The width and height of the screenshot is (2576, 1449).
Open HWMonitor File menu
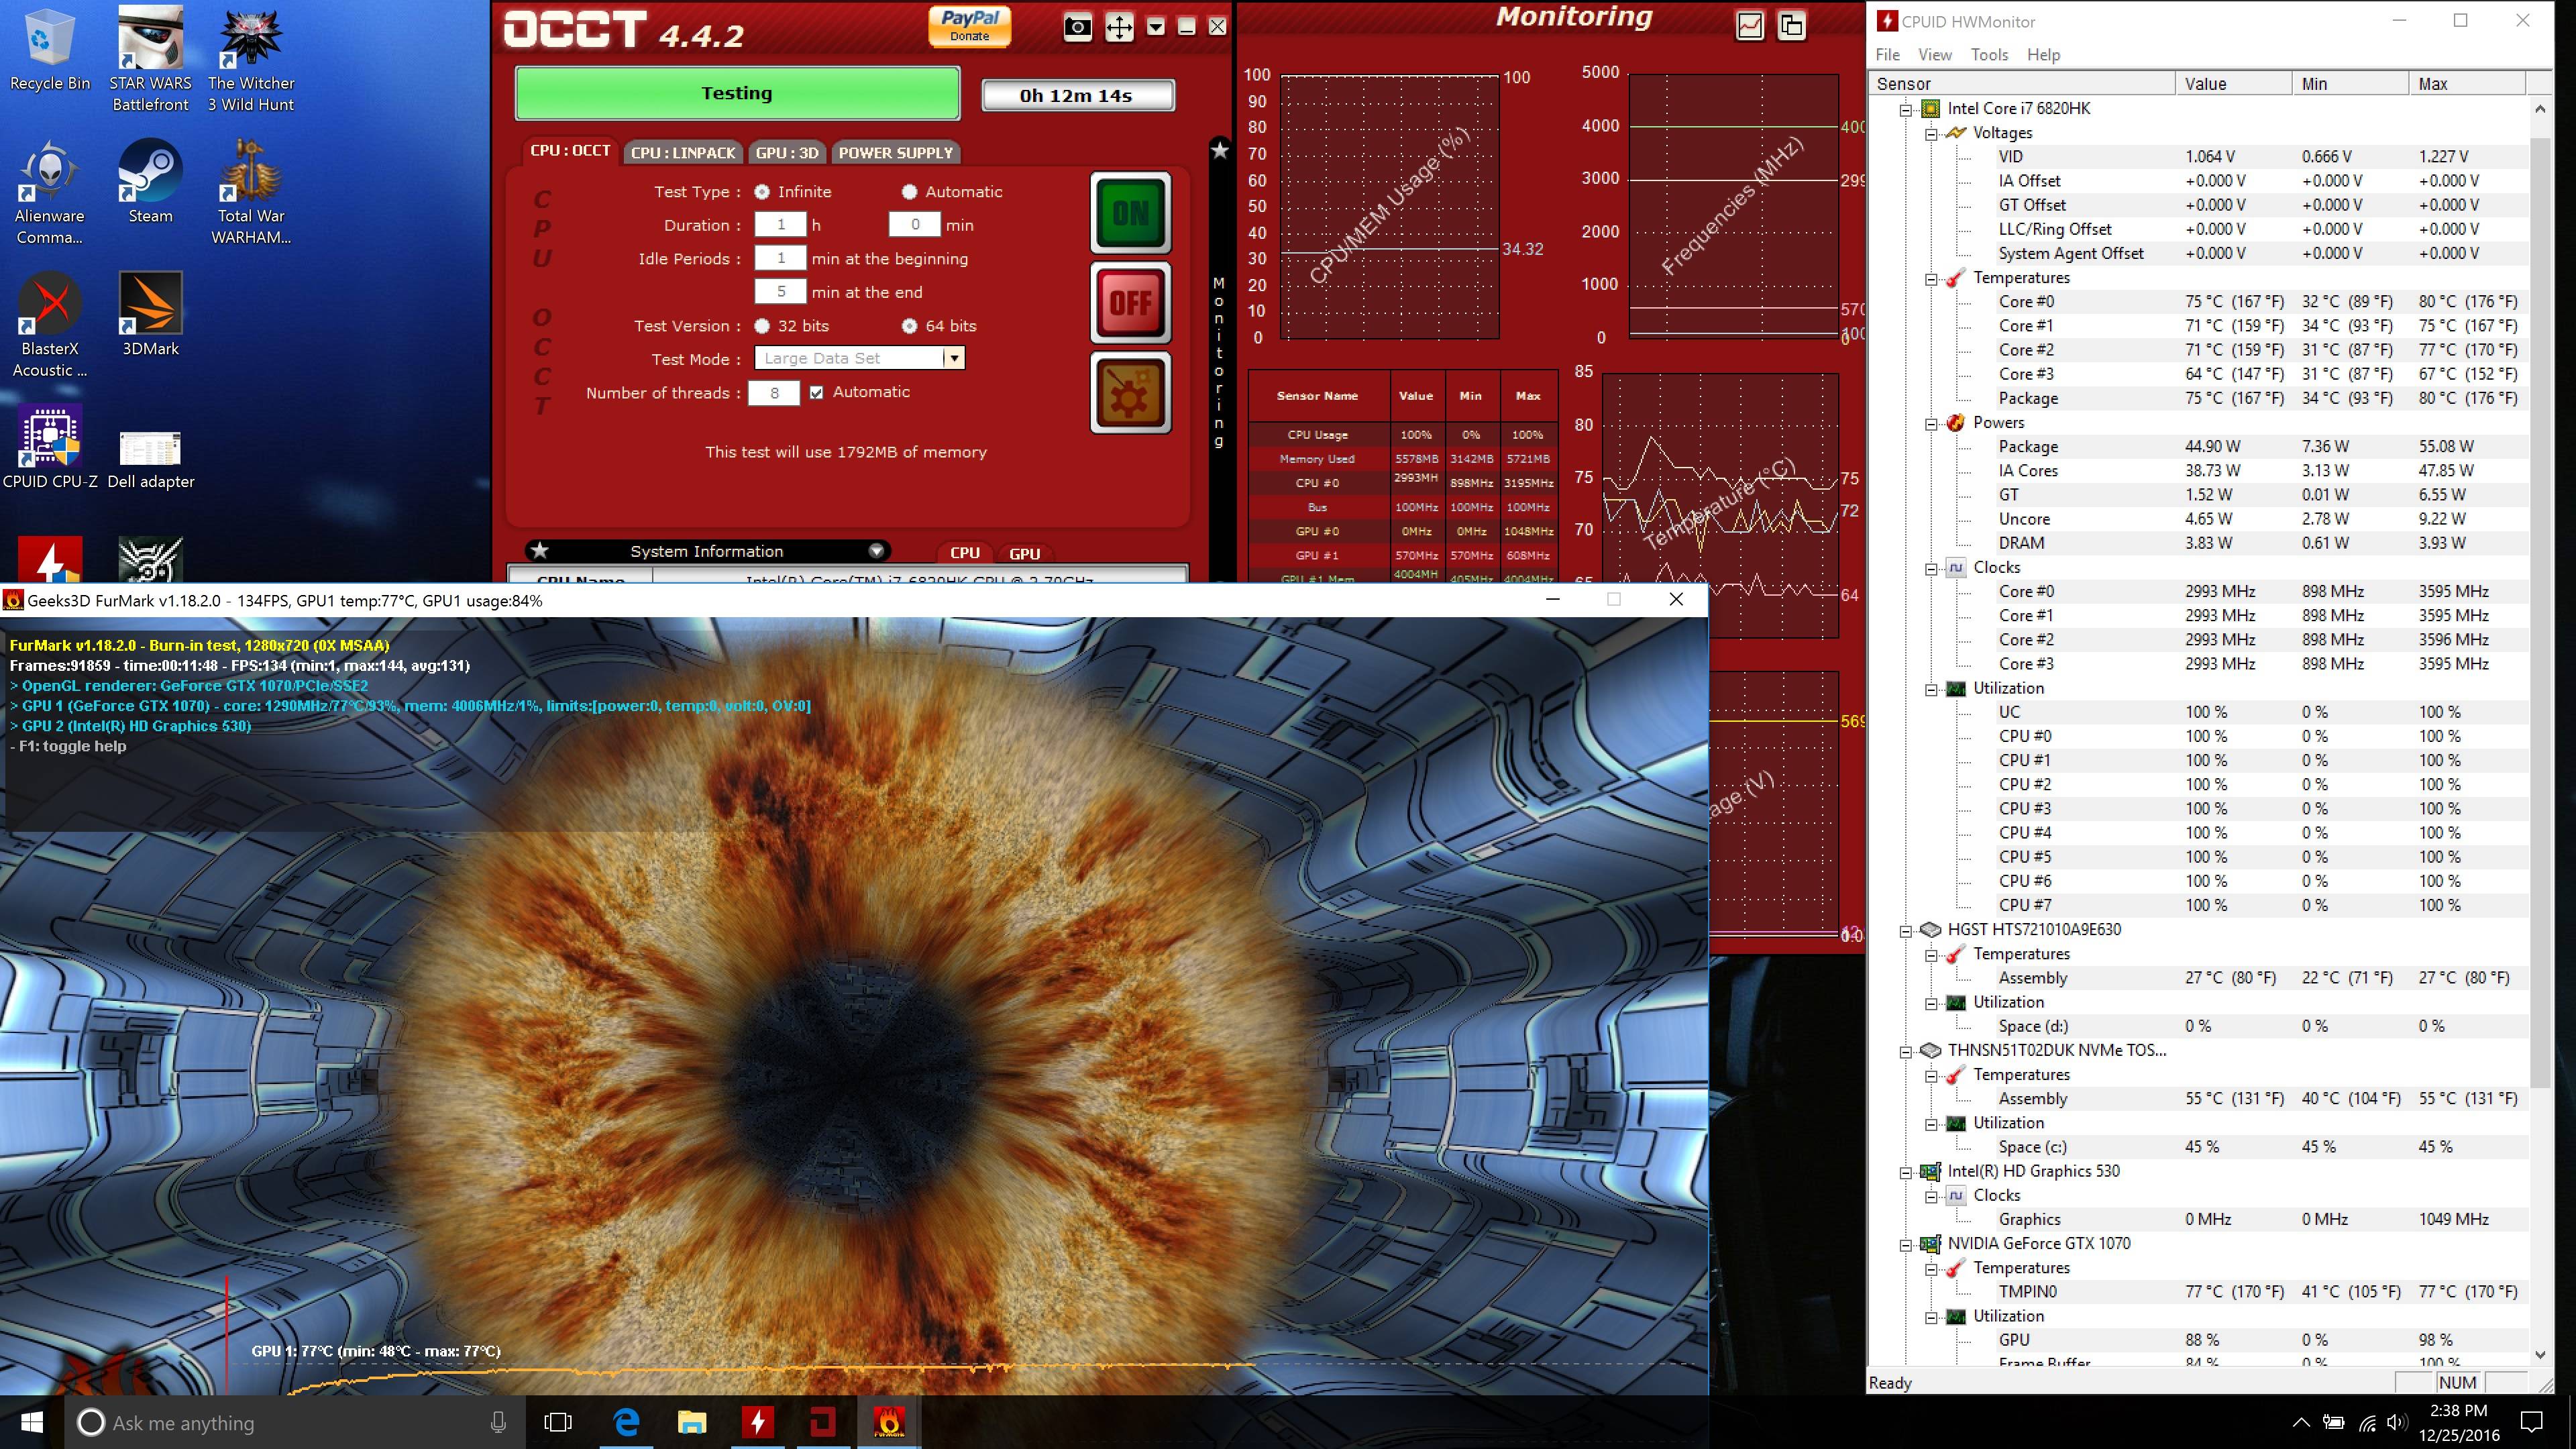coord(1888,55)
